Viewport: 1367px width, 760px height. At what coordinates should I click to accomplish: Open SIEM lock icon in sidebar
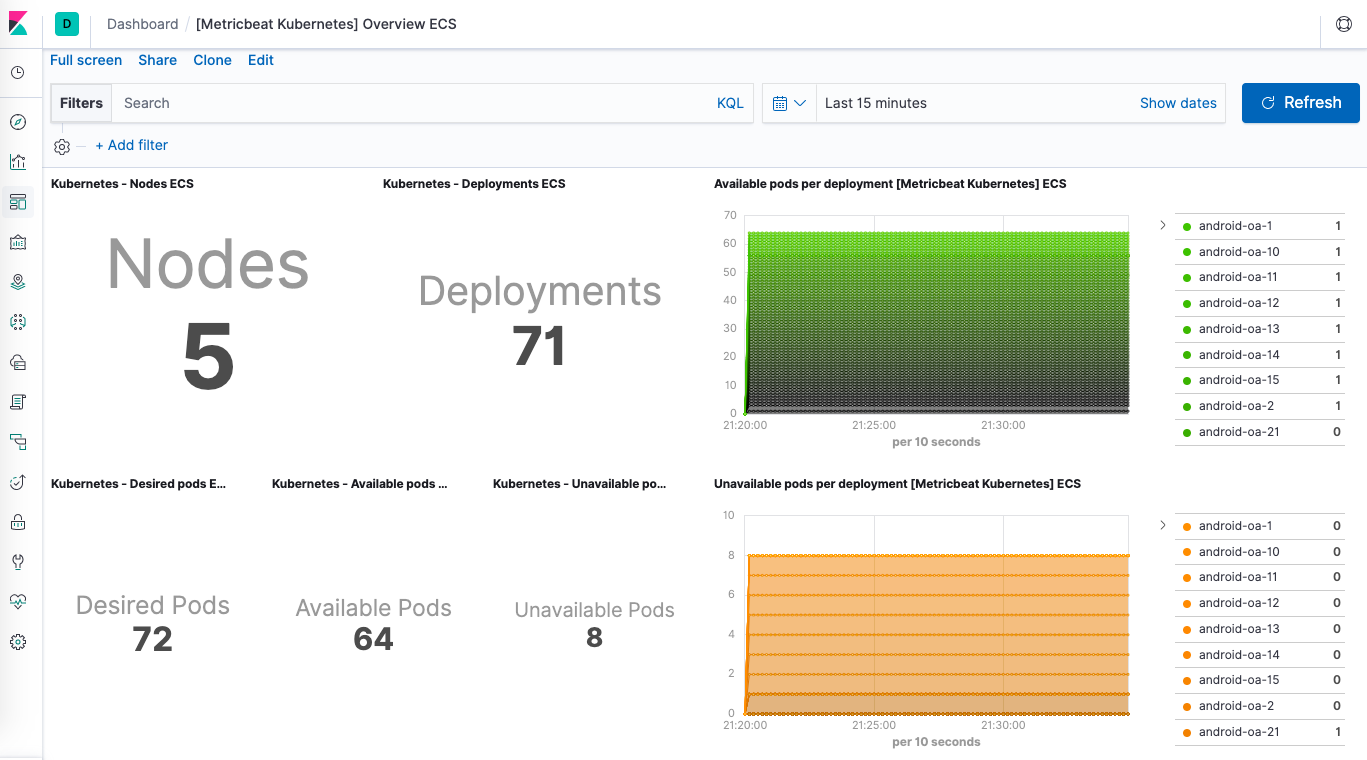tap(18, 522)
